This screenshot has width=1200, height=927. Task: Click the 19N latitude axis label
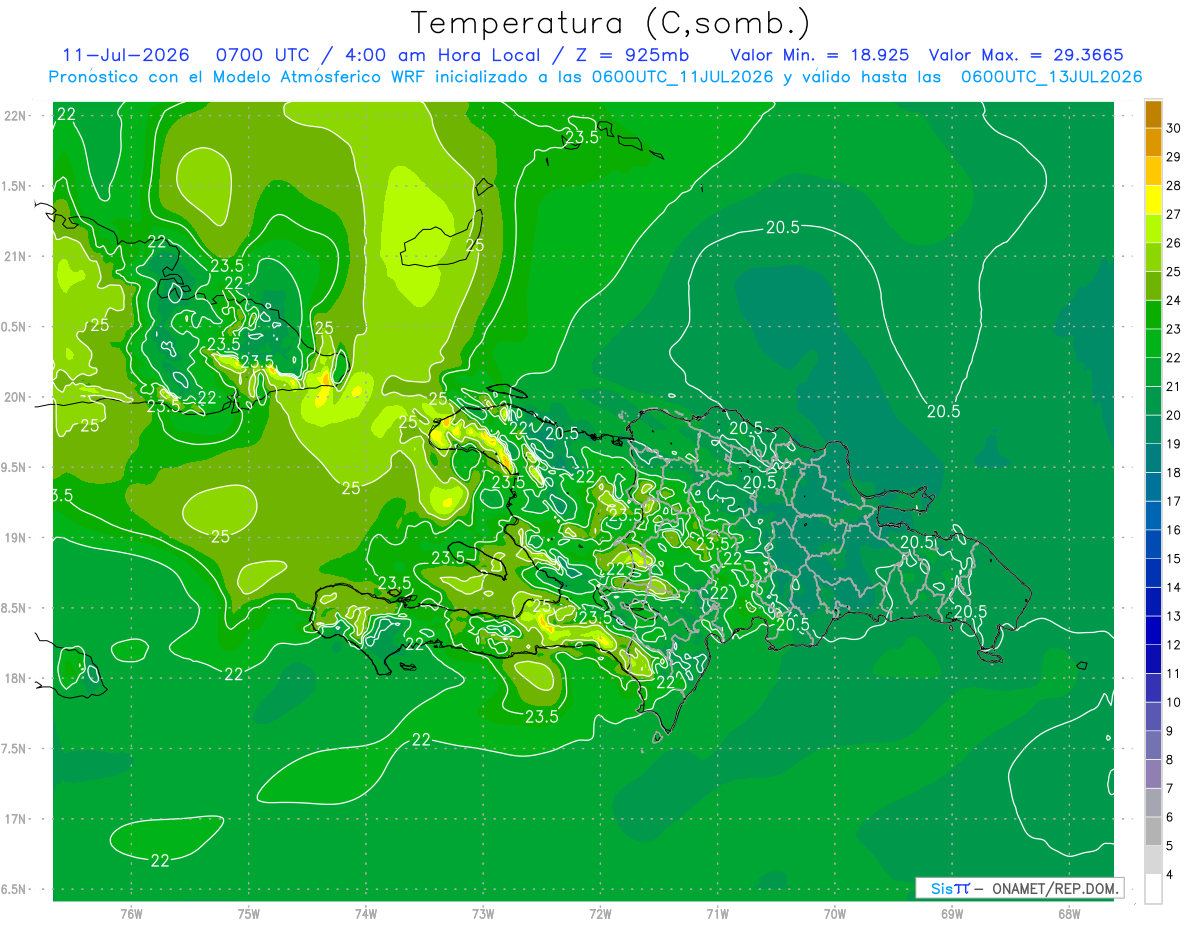pos(15,538)
